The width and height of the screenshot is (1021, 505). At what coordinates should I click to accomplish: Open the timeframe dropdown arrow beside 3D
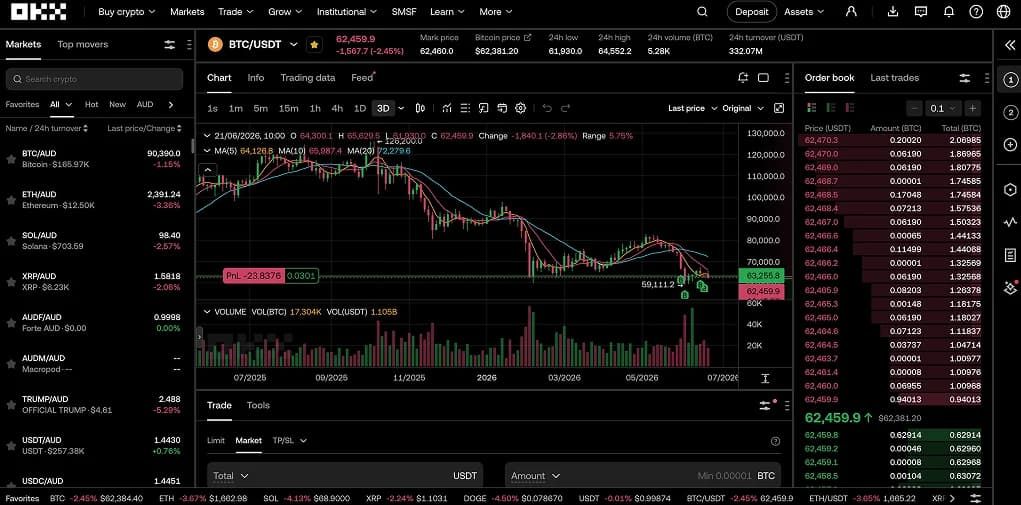coord(401,108)
